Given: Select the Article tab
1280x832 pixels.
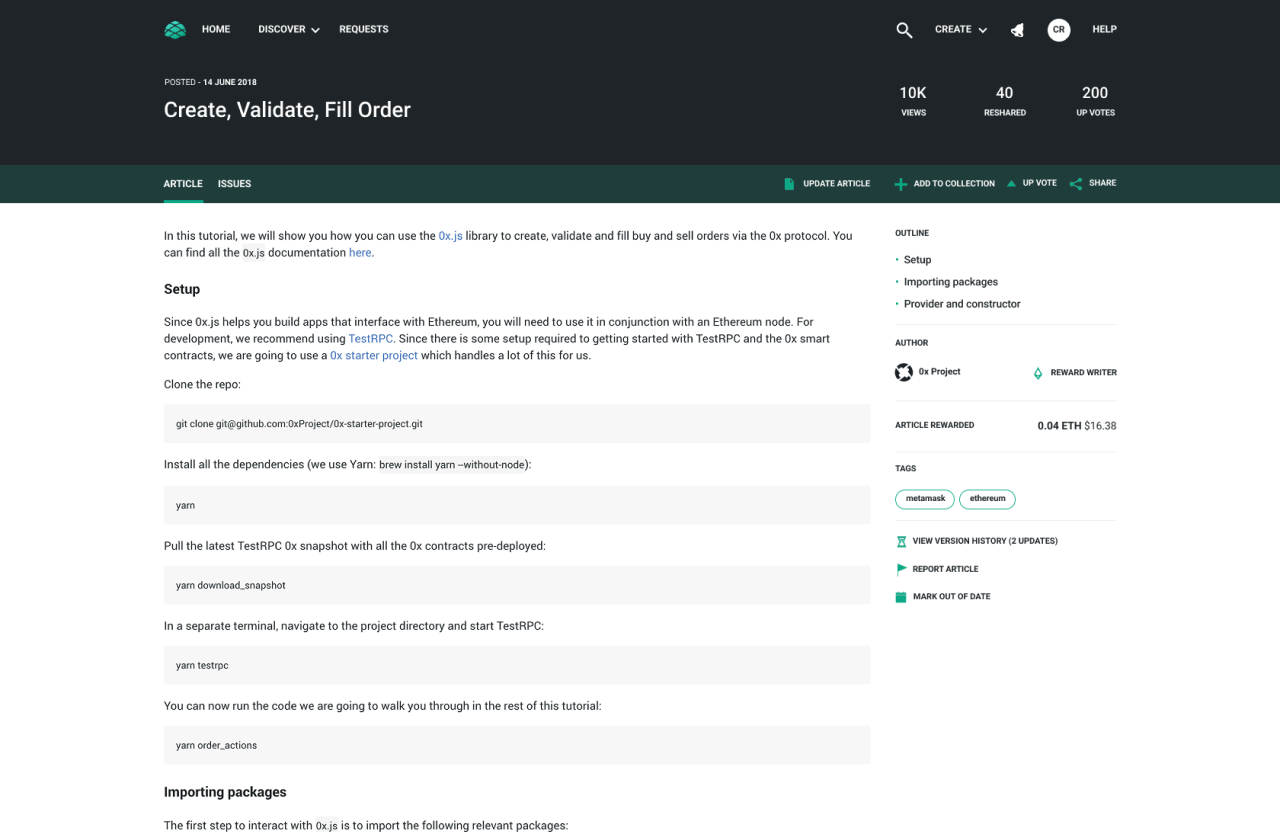Looking at the screenshot, I should [x=183, y=184].
